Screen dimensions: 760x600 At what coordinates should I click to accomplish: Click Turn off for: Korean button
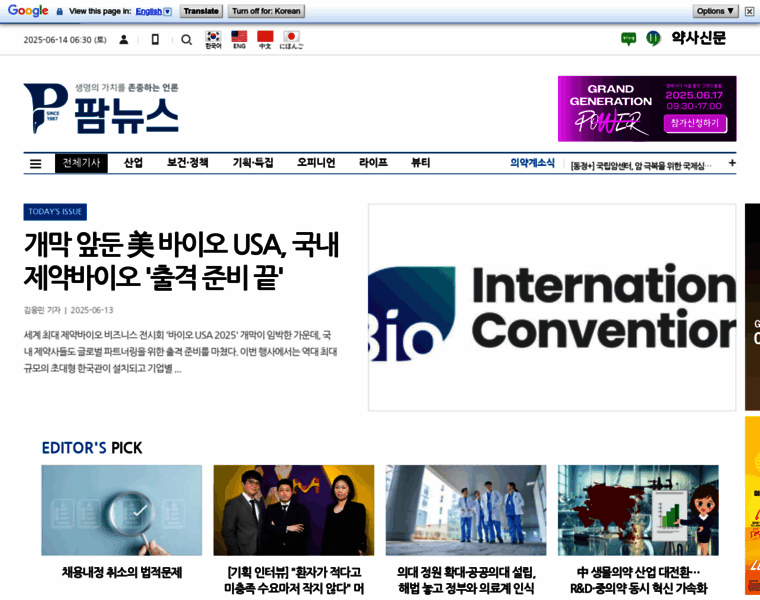click(266, 11)
